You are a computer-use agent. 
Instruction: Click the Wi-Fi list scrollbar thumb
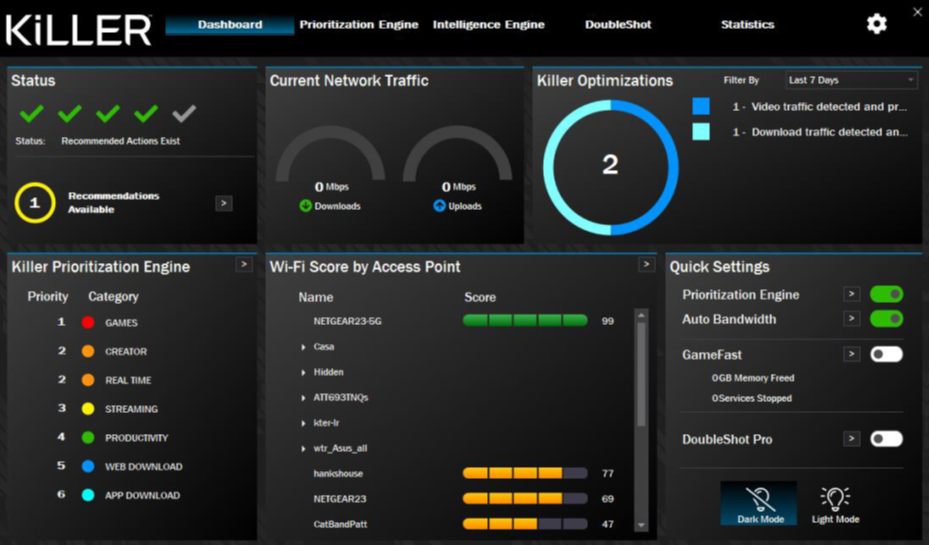[x=641, y=374]
